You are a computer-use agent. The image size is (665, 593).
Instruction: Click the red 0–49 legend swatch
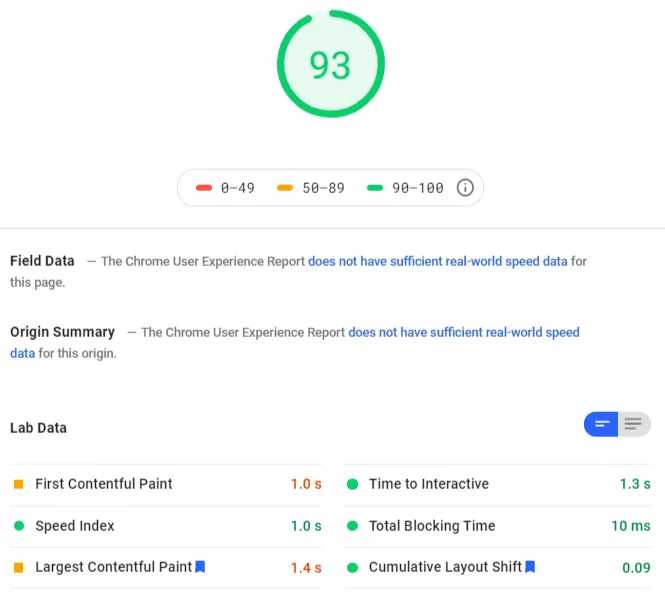click(x=204, y=188)
